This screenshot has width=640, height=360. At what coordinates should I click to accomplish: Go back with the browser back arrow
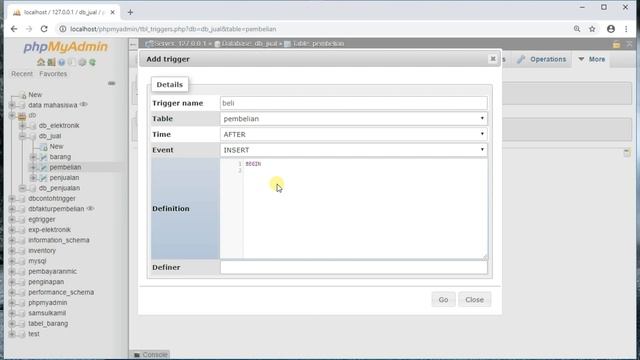tap(14, 29)
